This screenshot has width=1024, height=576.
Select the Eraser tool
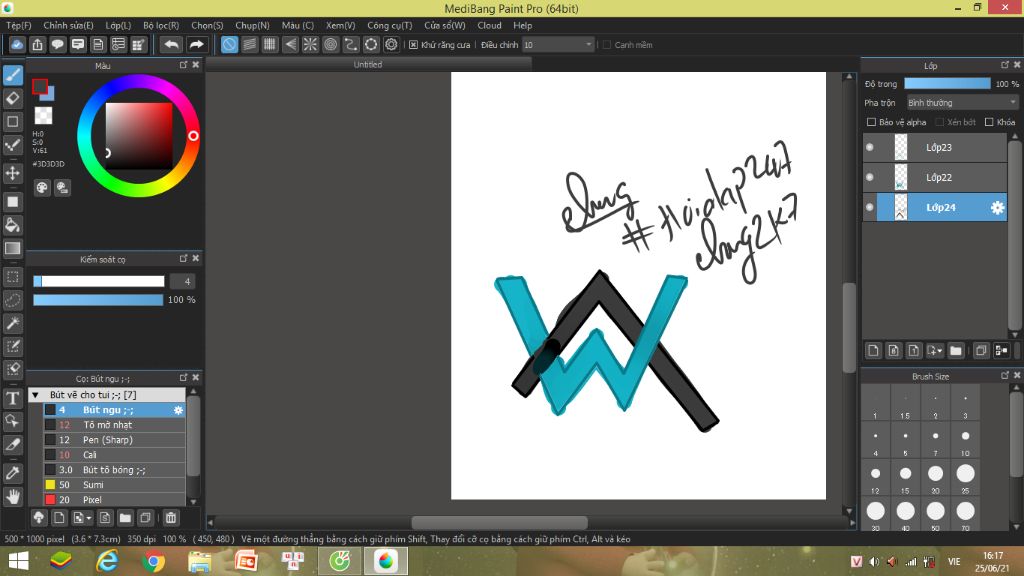click(12, 99)
